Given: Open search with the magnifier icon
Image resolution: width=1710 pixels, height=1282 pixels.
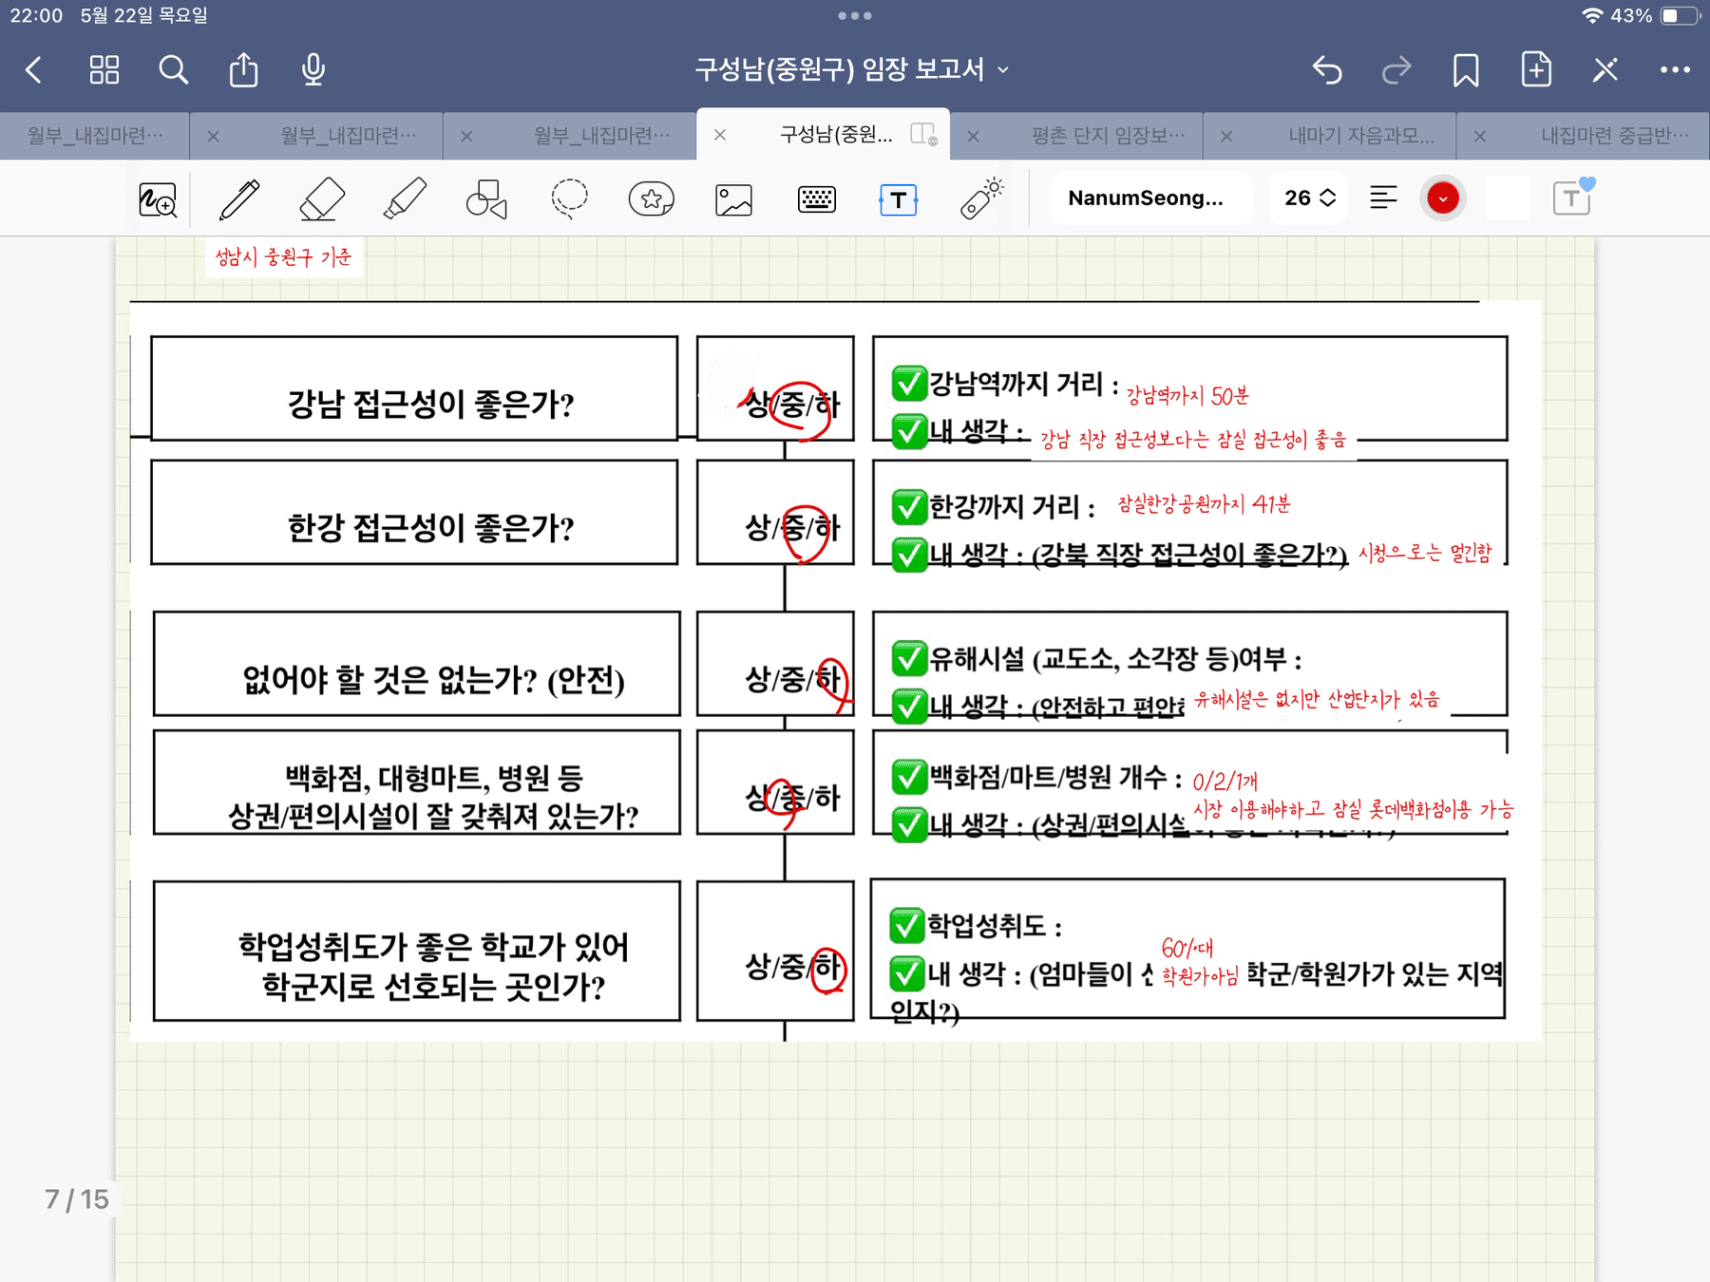Looking at the screenshot, I should click(173, 70).
